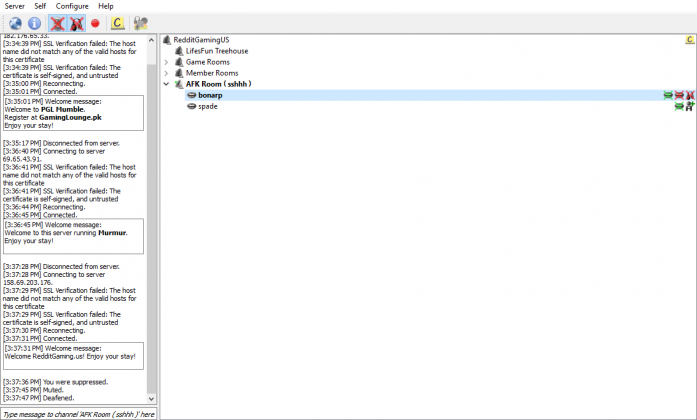
Task: Expand the Game Rooms channel
Action: click(167, 62)
